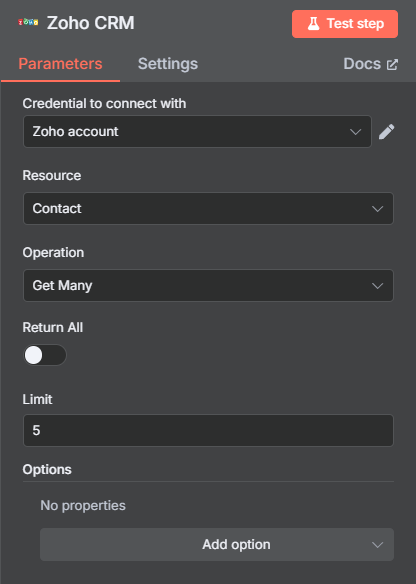Viewport: 416px width, 584px height.
Task: Open the Credential to connect with dropdown
Action: (197, 132)
